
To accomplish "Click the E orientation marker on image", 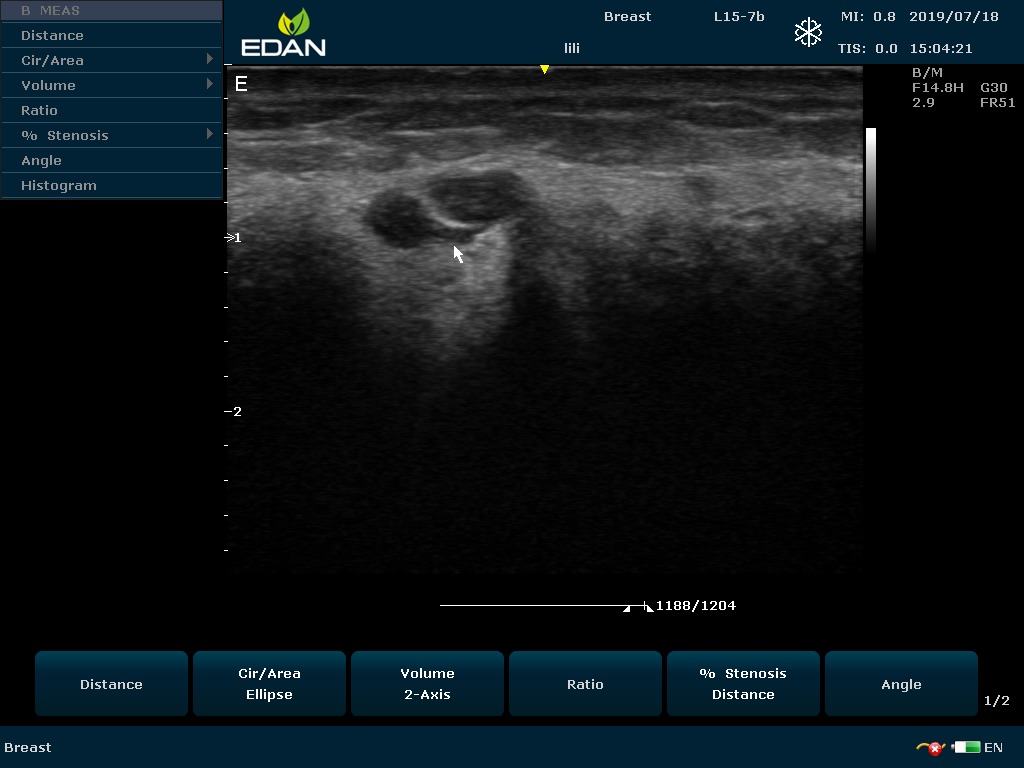I will pyautogui.click(x=241, y=84).
